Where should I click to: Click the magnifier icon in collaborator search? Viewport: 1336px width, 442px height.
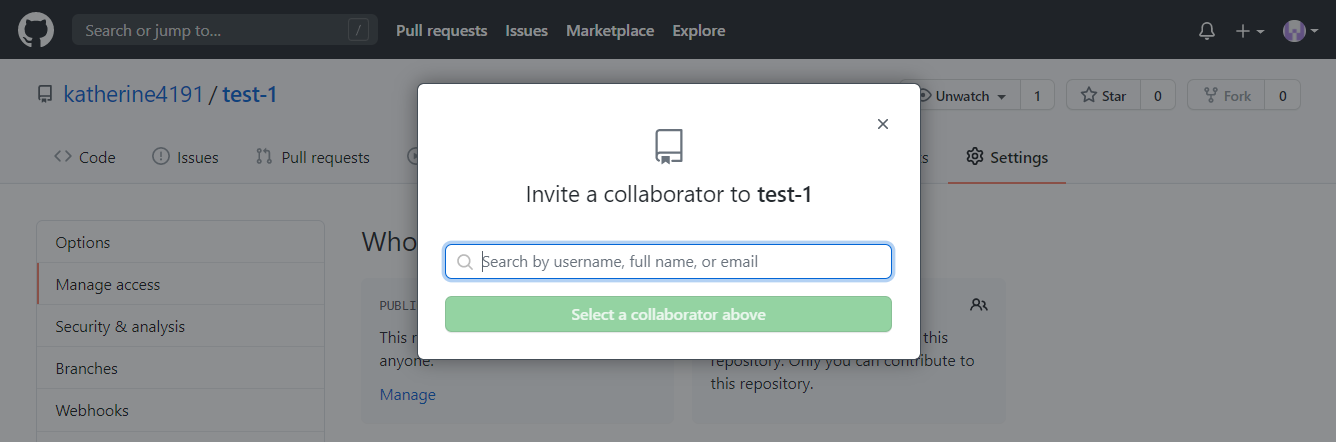[x=465, y=262]
